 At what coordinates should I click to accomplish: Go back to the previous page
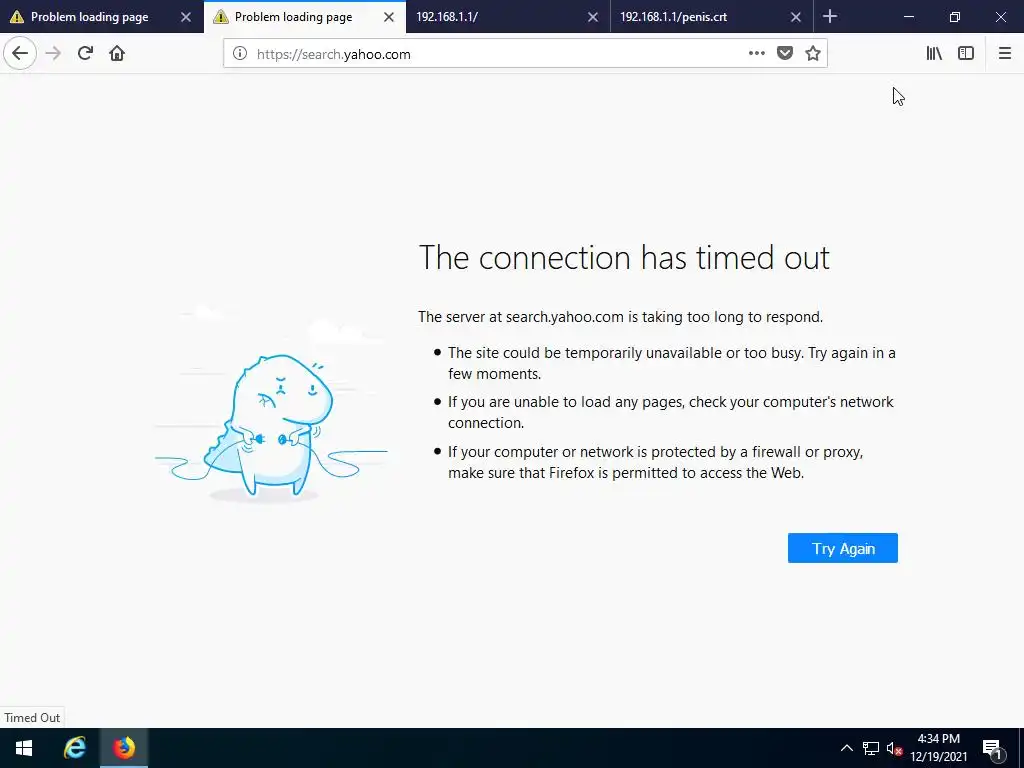point(20,54)
